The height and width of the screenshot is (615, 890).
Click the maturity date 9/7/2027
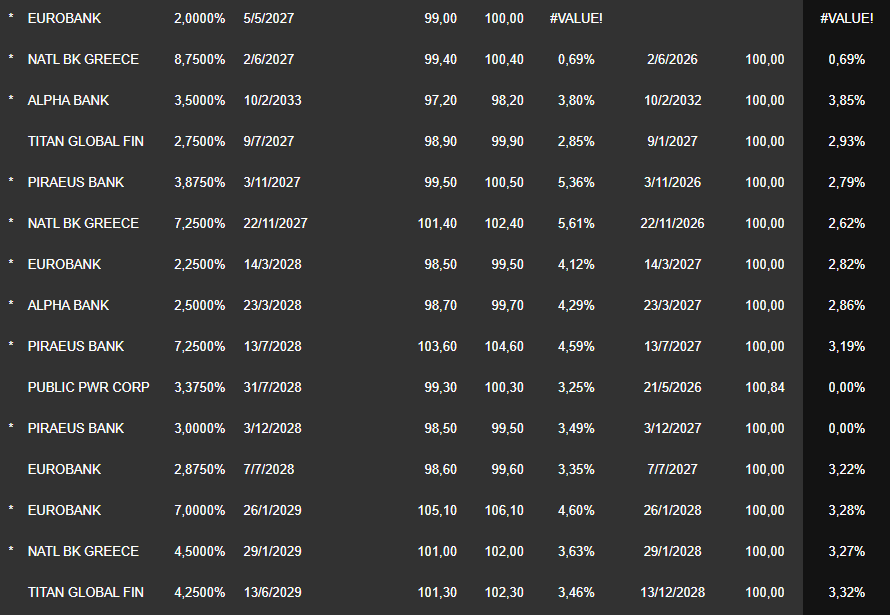[x=268, y=141]
